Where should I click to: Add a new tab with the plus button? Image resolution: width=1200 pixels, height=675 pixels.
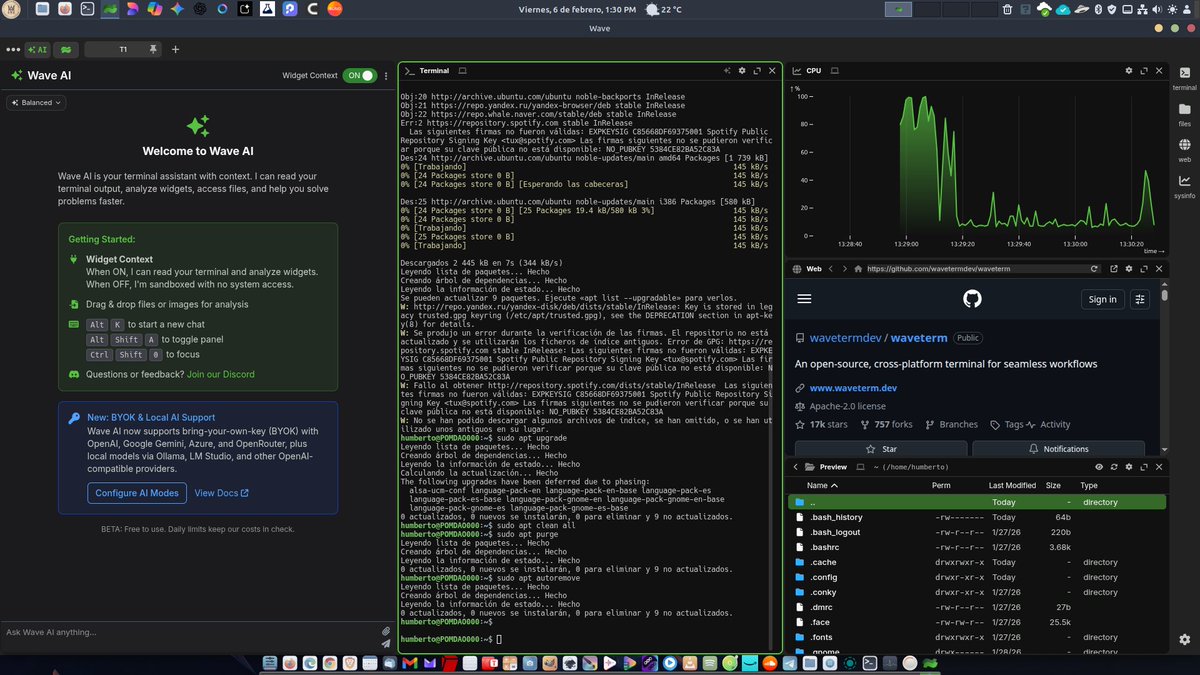[x=176, y=49]
